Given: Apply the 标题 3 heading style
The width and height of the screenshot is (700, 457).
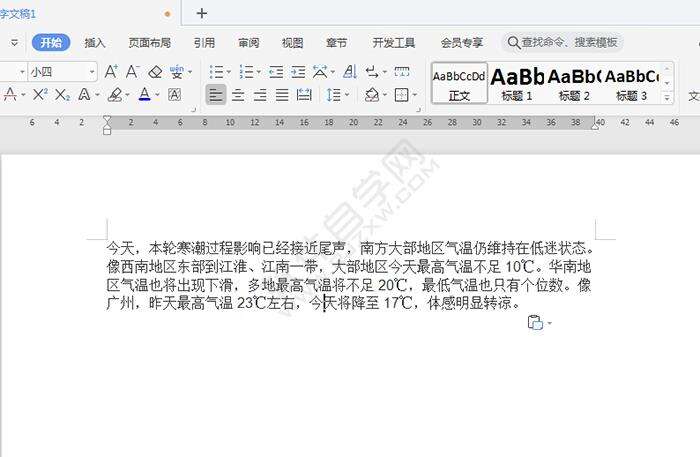Looking at the screenshot, I should click(x=631, y=83).
